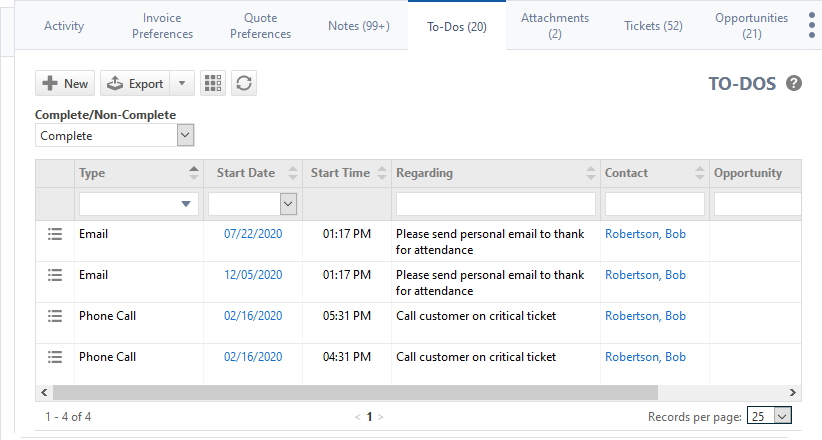822x440 pixels.
Task: Refresh the To-Dos list
Action: tap(243, 84)
